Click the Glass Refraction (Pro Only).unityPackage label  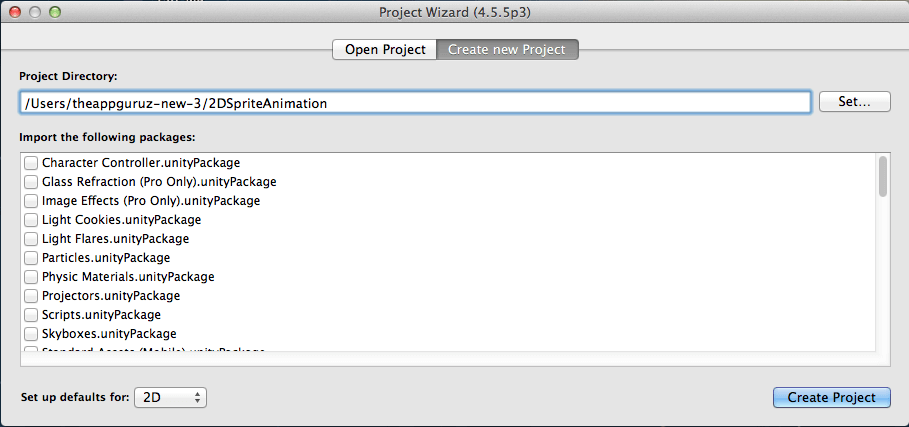tap(159, 182)
